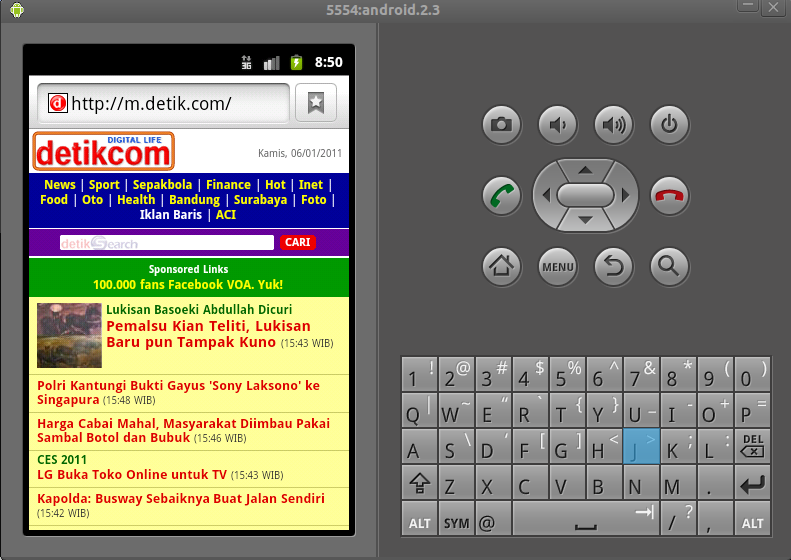
Task: Open Kapolda: Busway Sebaiknya Buat Jalan Sendiri article
Action: [x=181, y=498]
